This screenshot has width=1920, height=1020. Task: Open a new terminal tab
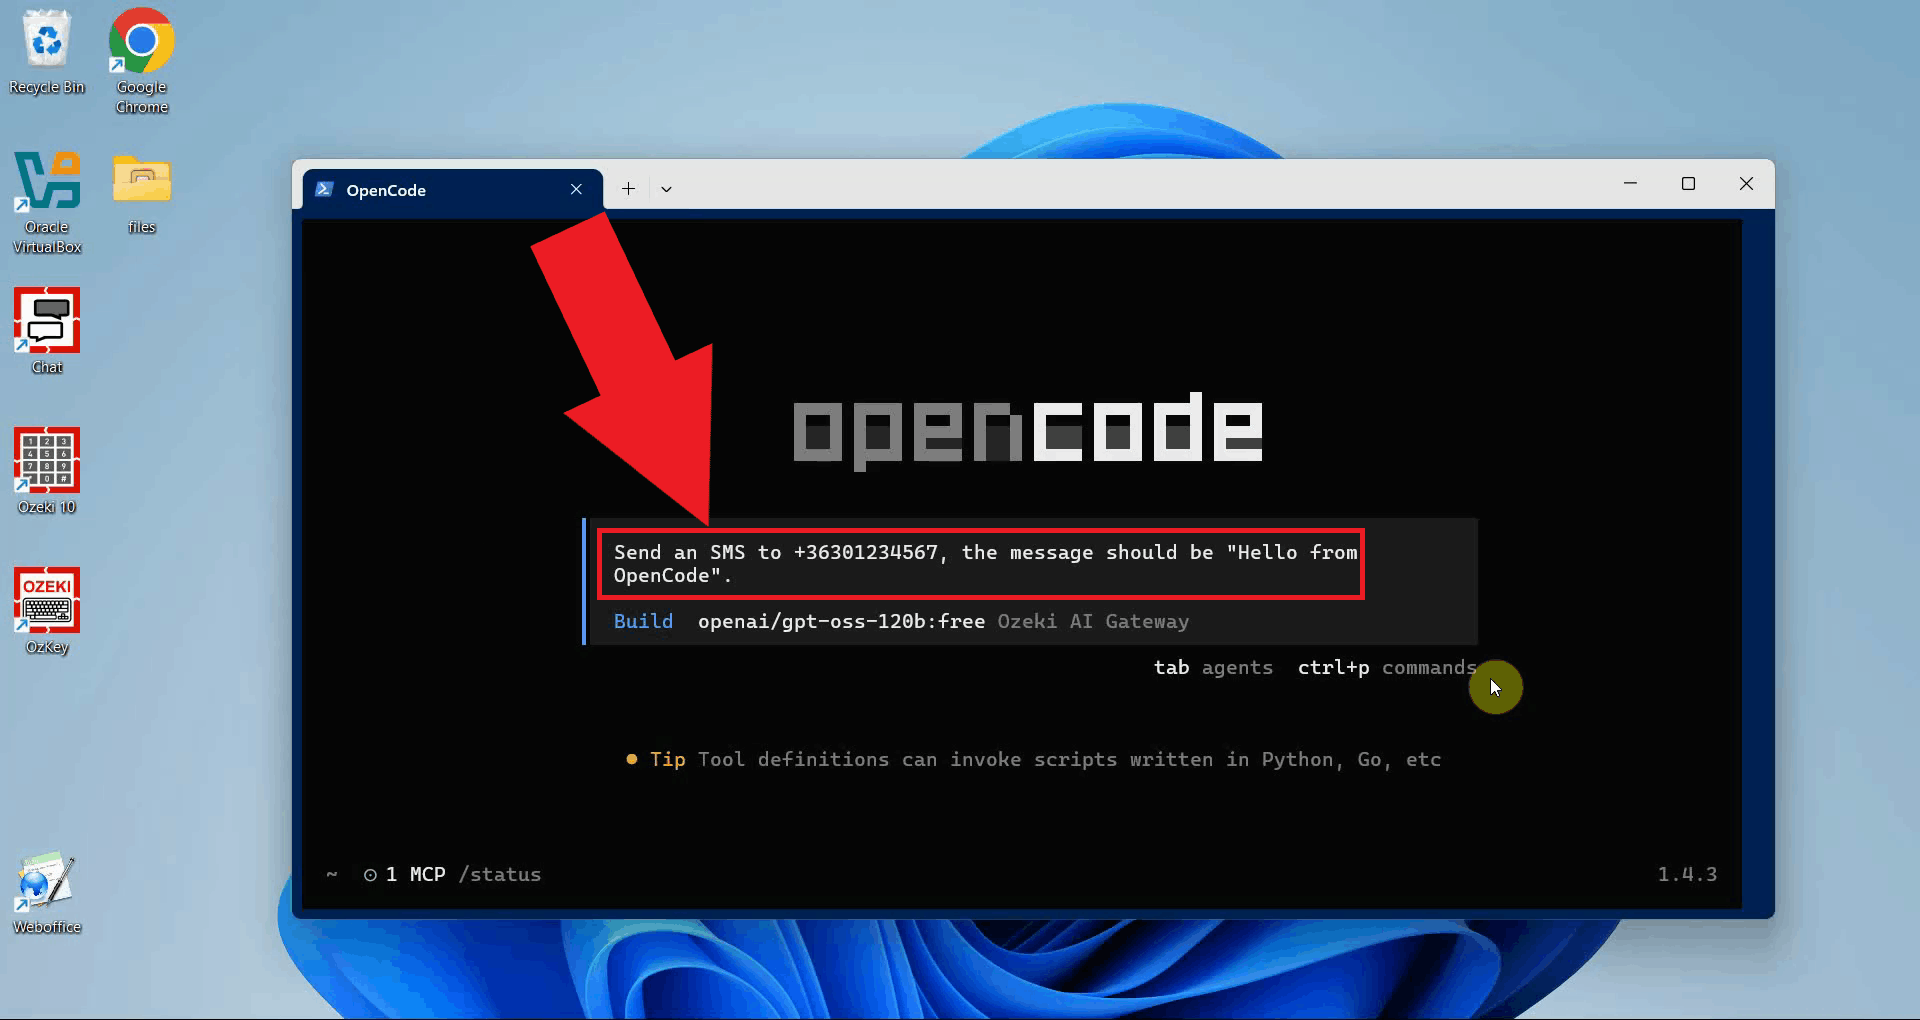point(628,188)
